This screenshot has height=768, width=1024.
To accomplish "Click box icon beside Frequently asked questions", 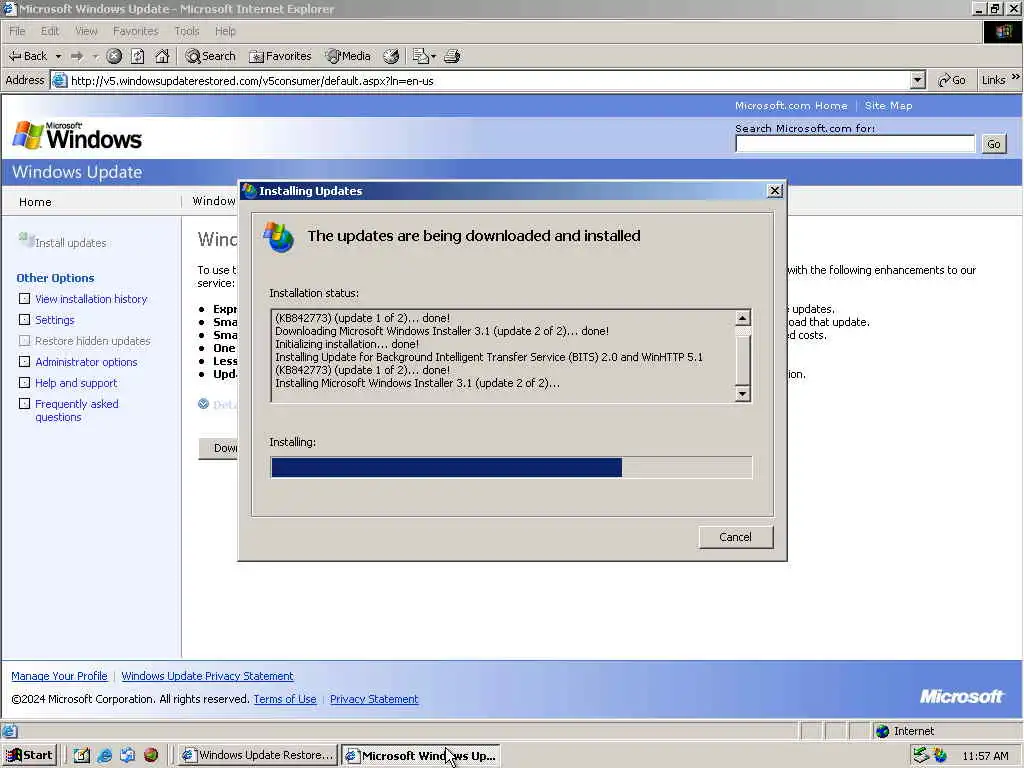I will pos(24,403).
